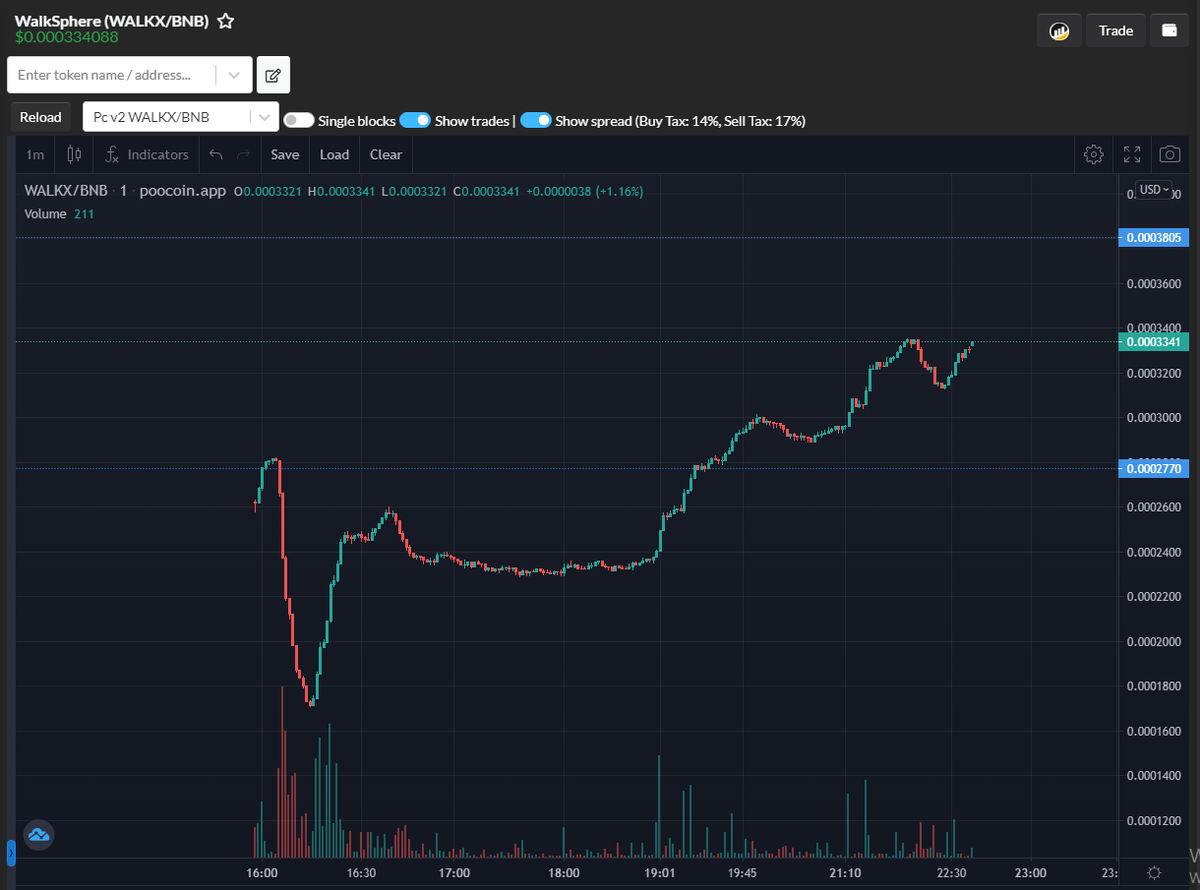
Task: Expand the token name dropdown arrow
Action: point(234,74)
